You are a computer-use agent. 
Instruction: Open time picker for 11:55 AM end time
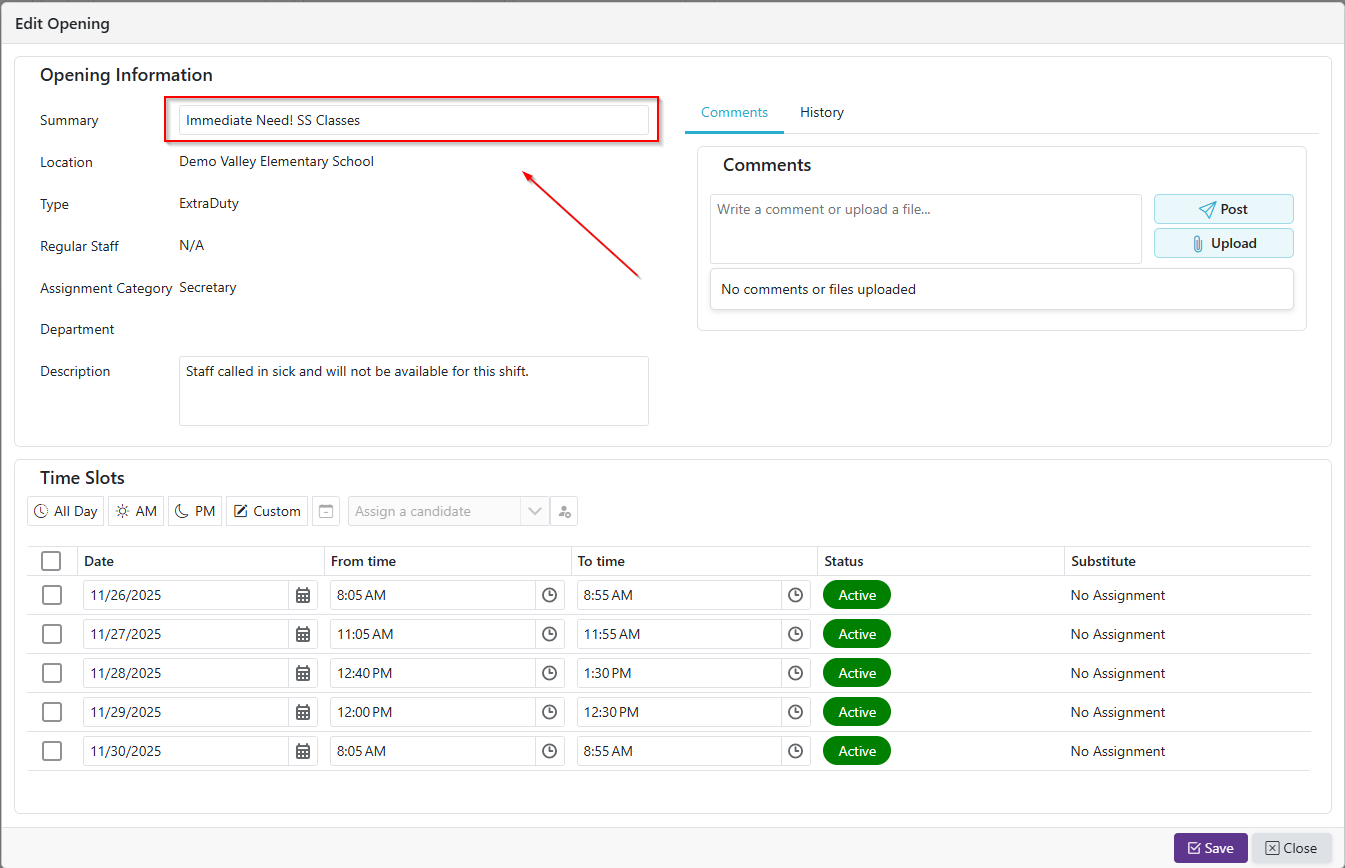795,634
